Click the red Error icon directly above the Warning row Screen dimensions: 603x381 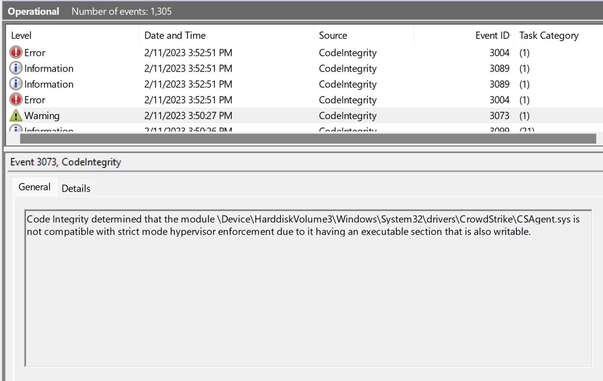click(16, 100)
